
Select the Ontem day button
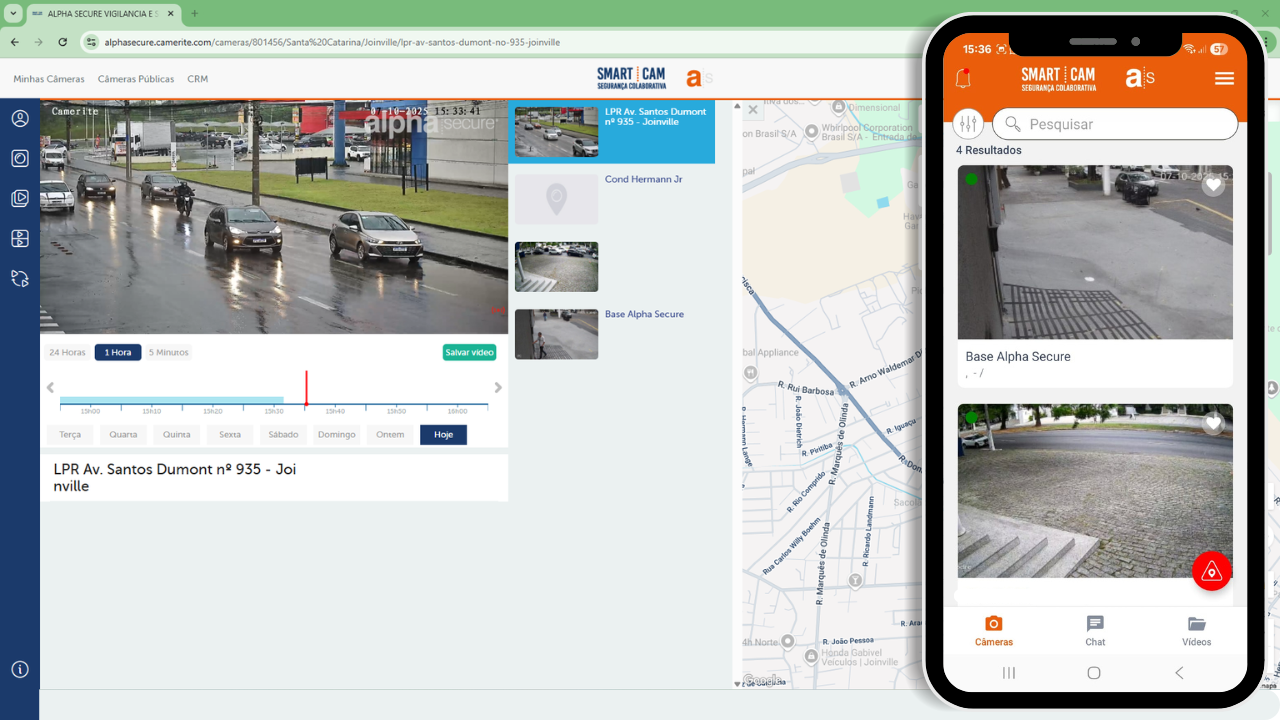click(390, 435)
